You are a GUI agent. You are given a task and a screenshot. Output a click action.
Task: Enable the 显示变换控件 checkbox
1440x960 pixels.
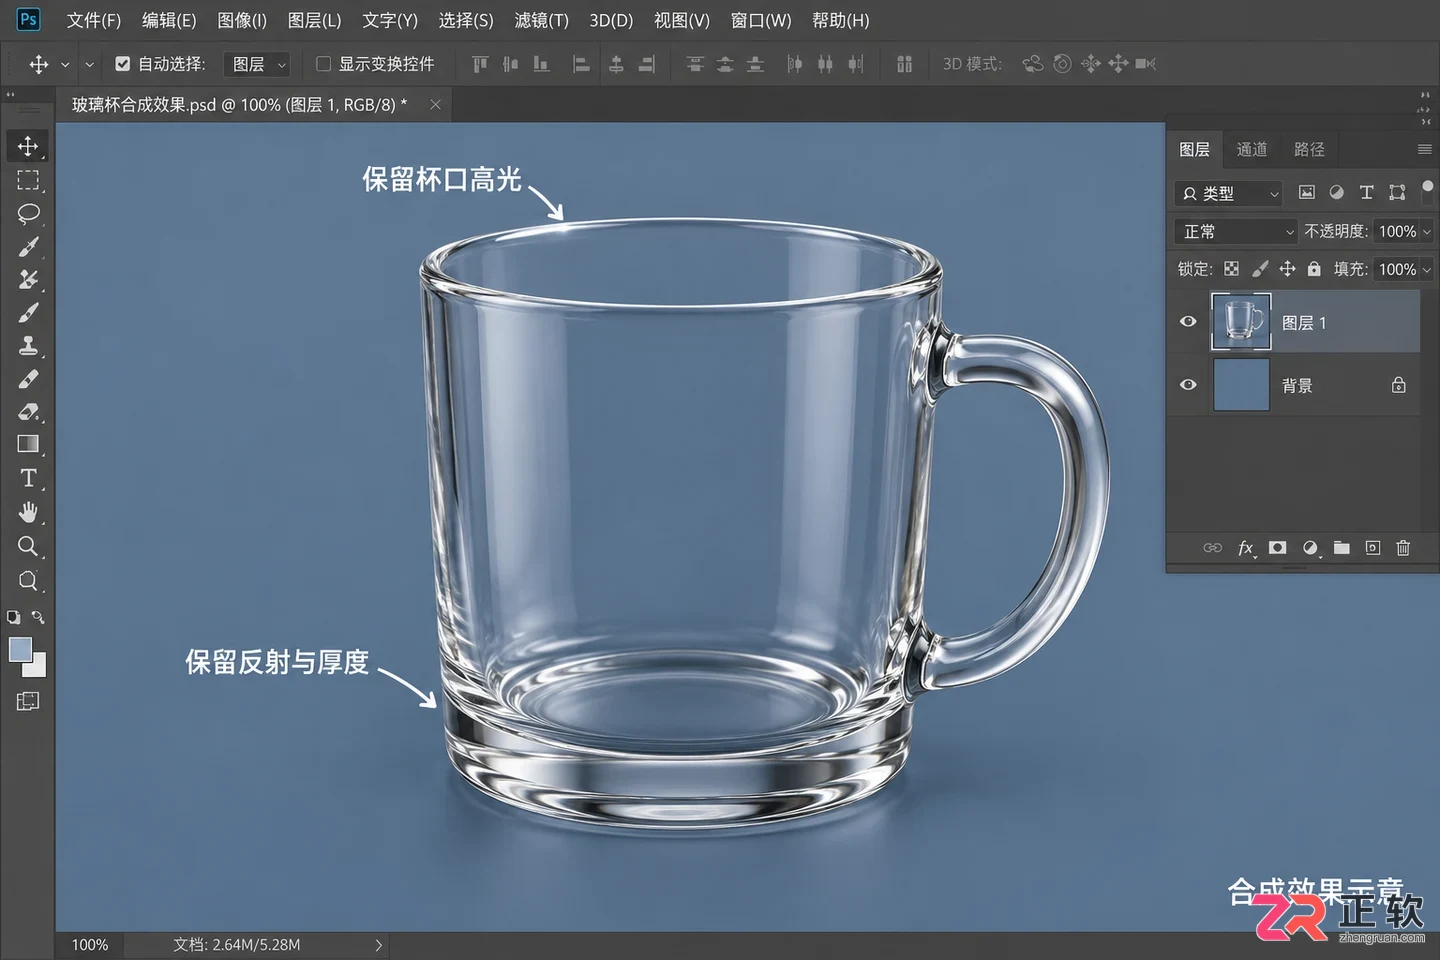[x=323, y=64]
